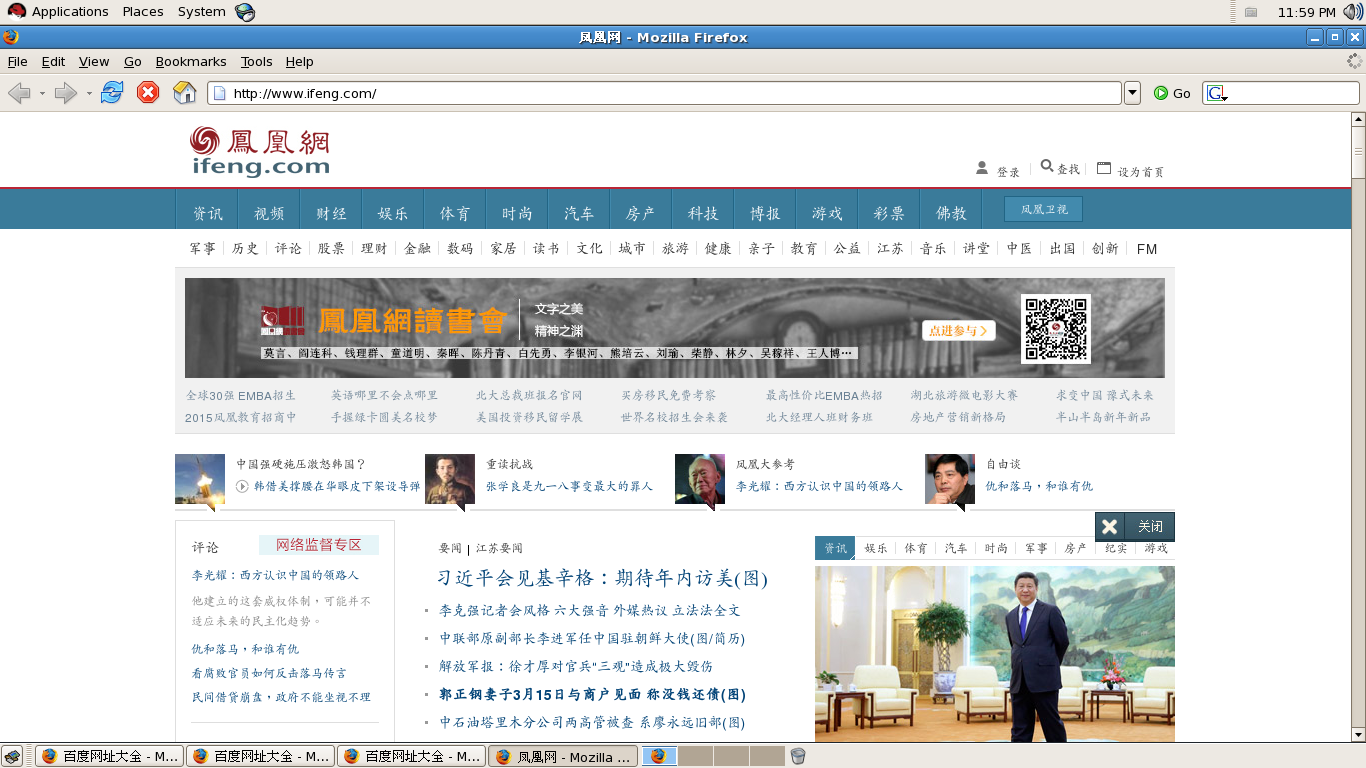Viewport: 1366px width, 768px height.
Task: Click the first workspace switcher cell
Action: coord(659,756)
